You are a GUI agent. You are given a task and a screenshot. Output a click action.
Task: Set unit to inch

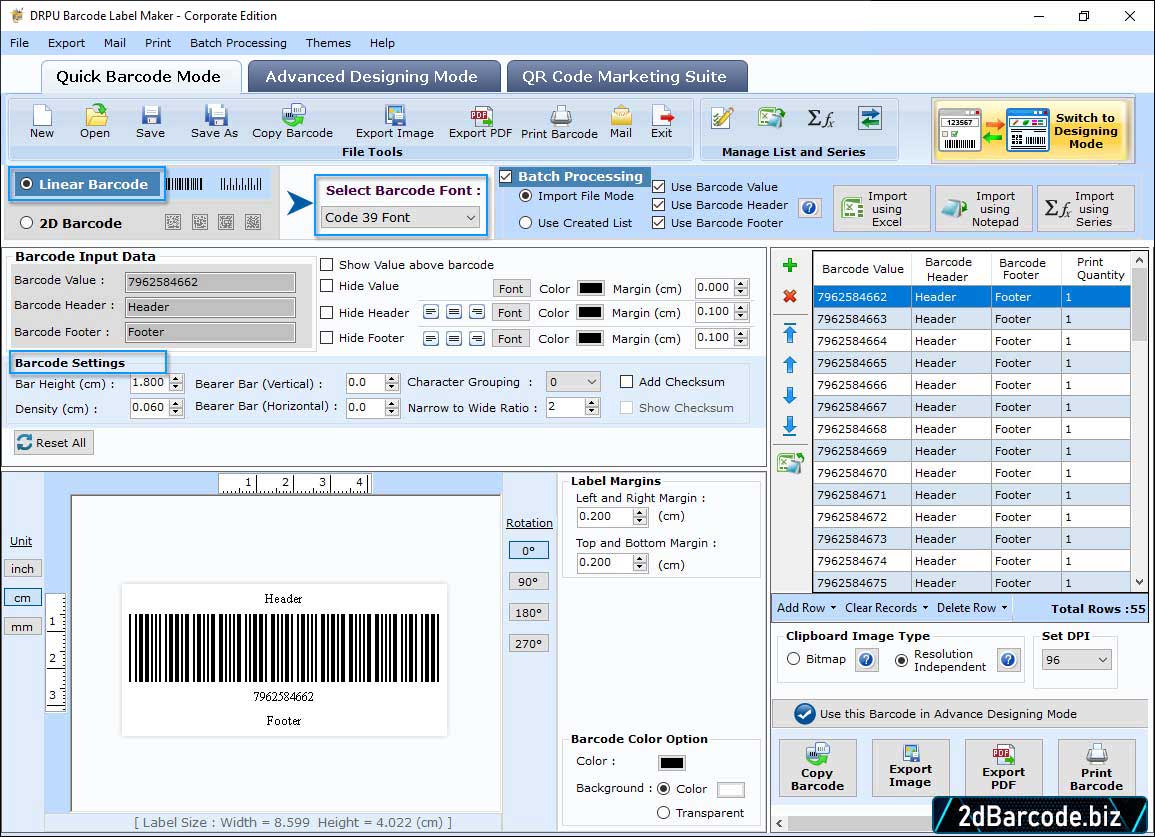coord(22,569)
